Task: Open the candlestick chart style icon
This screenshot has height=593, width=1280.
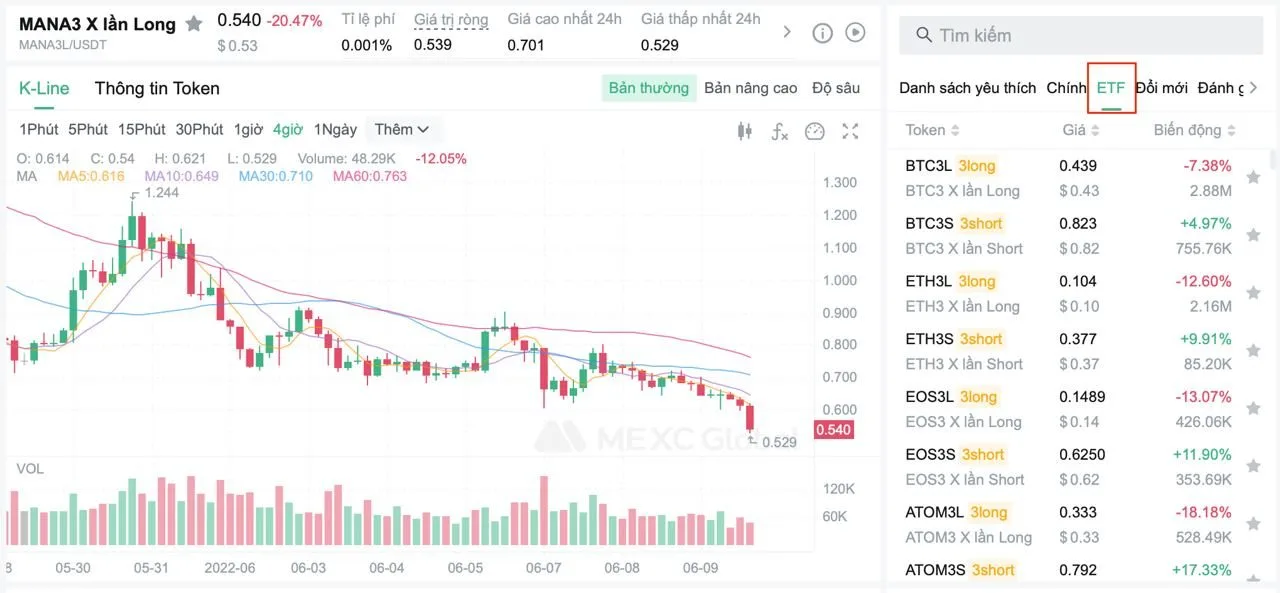Action: (x=744, y=131)
